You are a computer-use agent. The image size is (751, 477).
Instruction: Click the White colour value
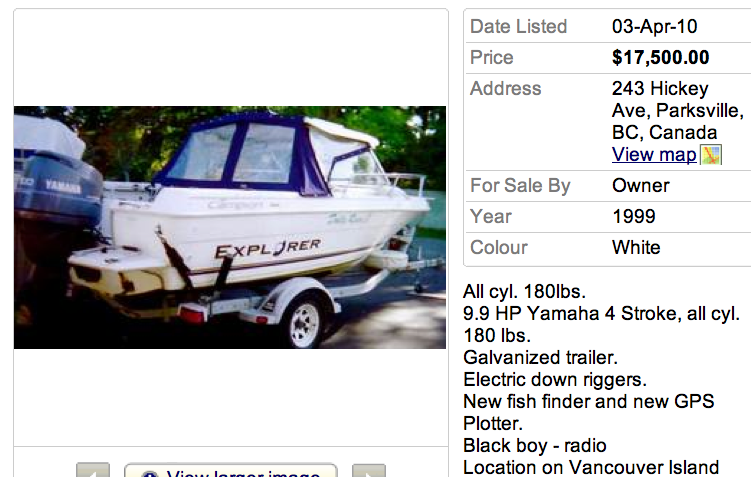636,247
